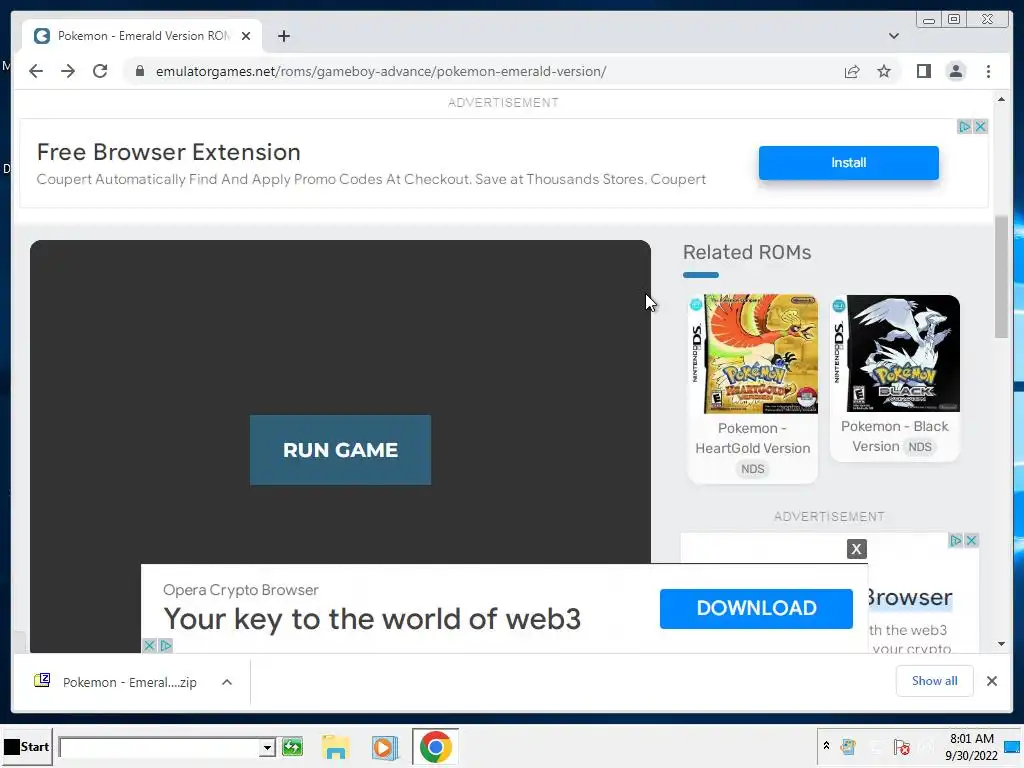
Task: Click the page vertical scrollbar thumb
Action: click(1001, 278)
